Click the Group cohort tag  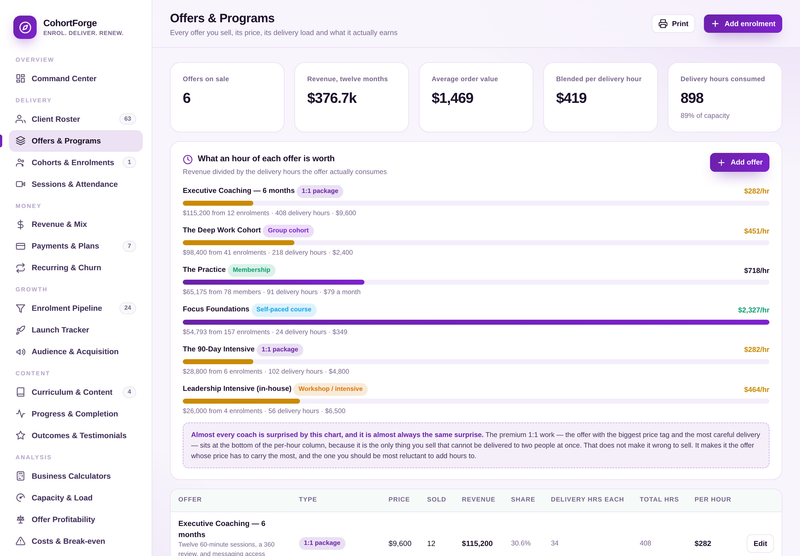[x=288, y=231]
